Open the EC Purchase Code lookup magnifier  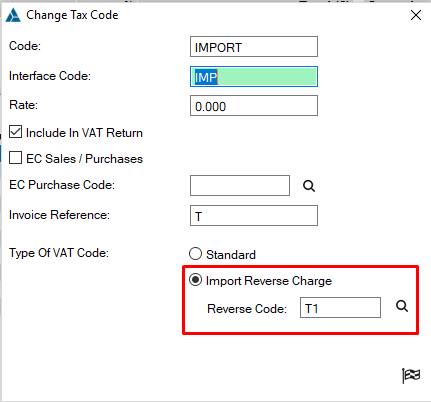pyautogui.click(x=309, y=186)
